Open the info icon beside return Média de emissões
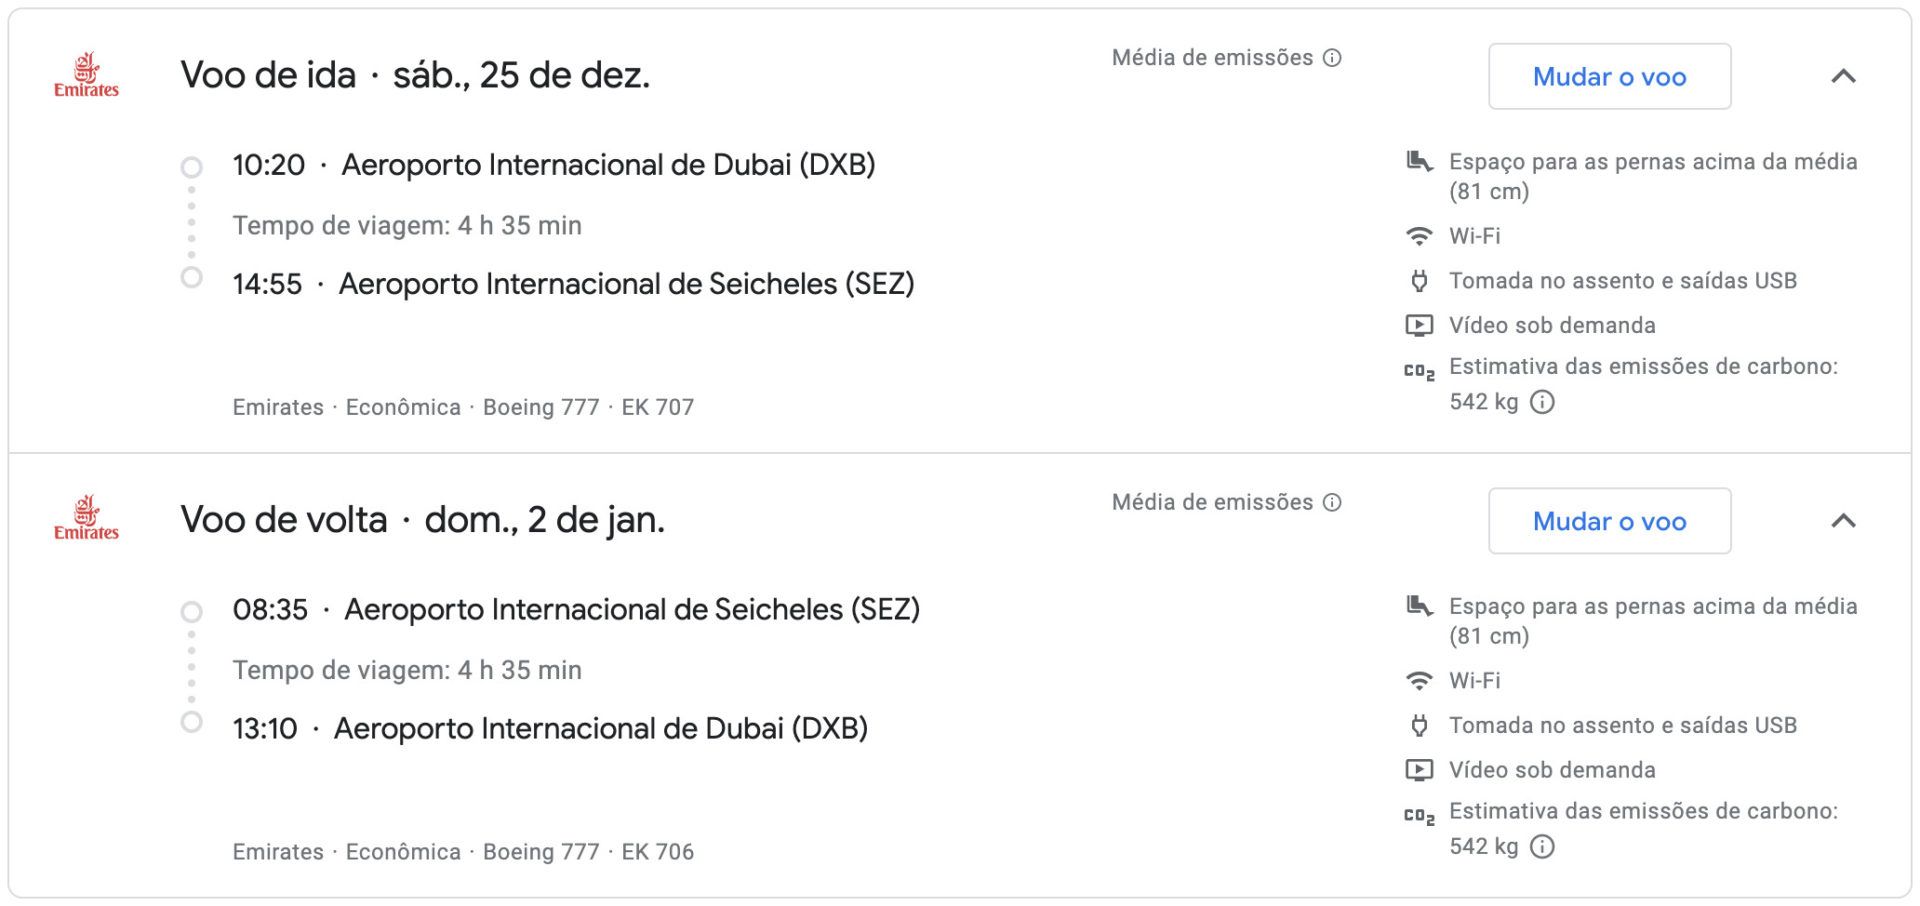This screenshot has width=1920, height=906. [x=1332, y=502]
